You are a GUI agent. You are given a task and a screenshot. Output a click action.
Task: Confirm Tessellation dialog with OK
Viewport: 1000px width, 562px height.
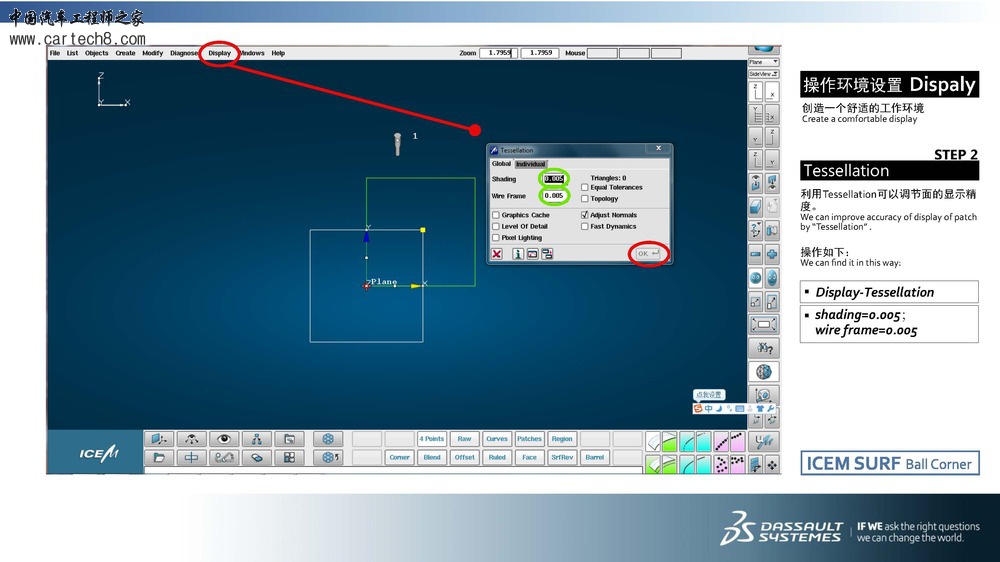click(x=648, y=254)
